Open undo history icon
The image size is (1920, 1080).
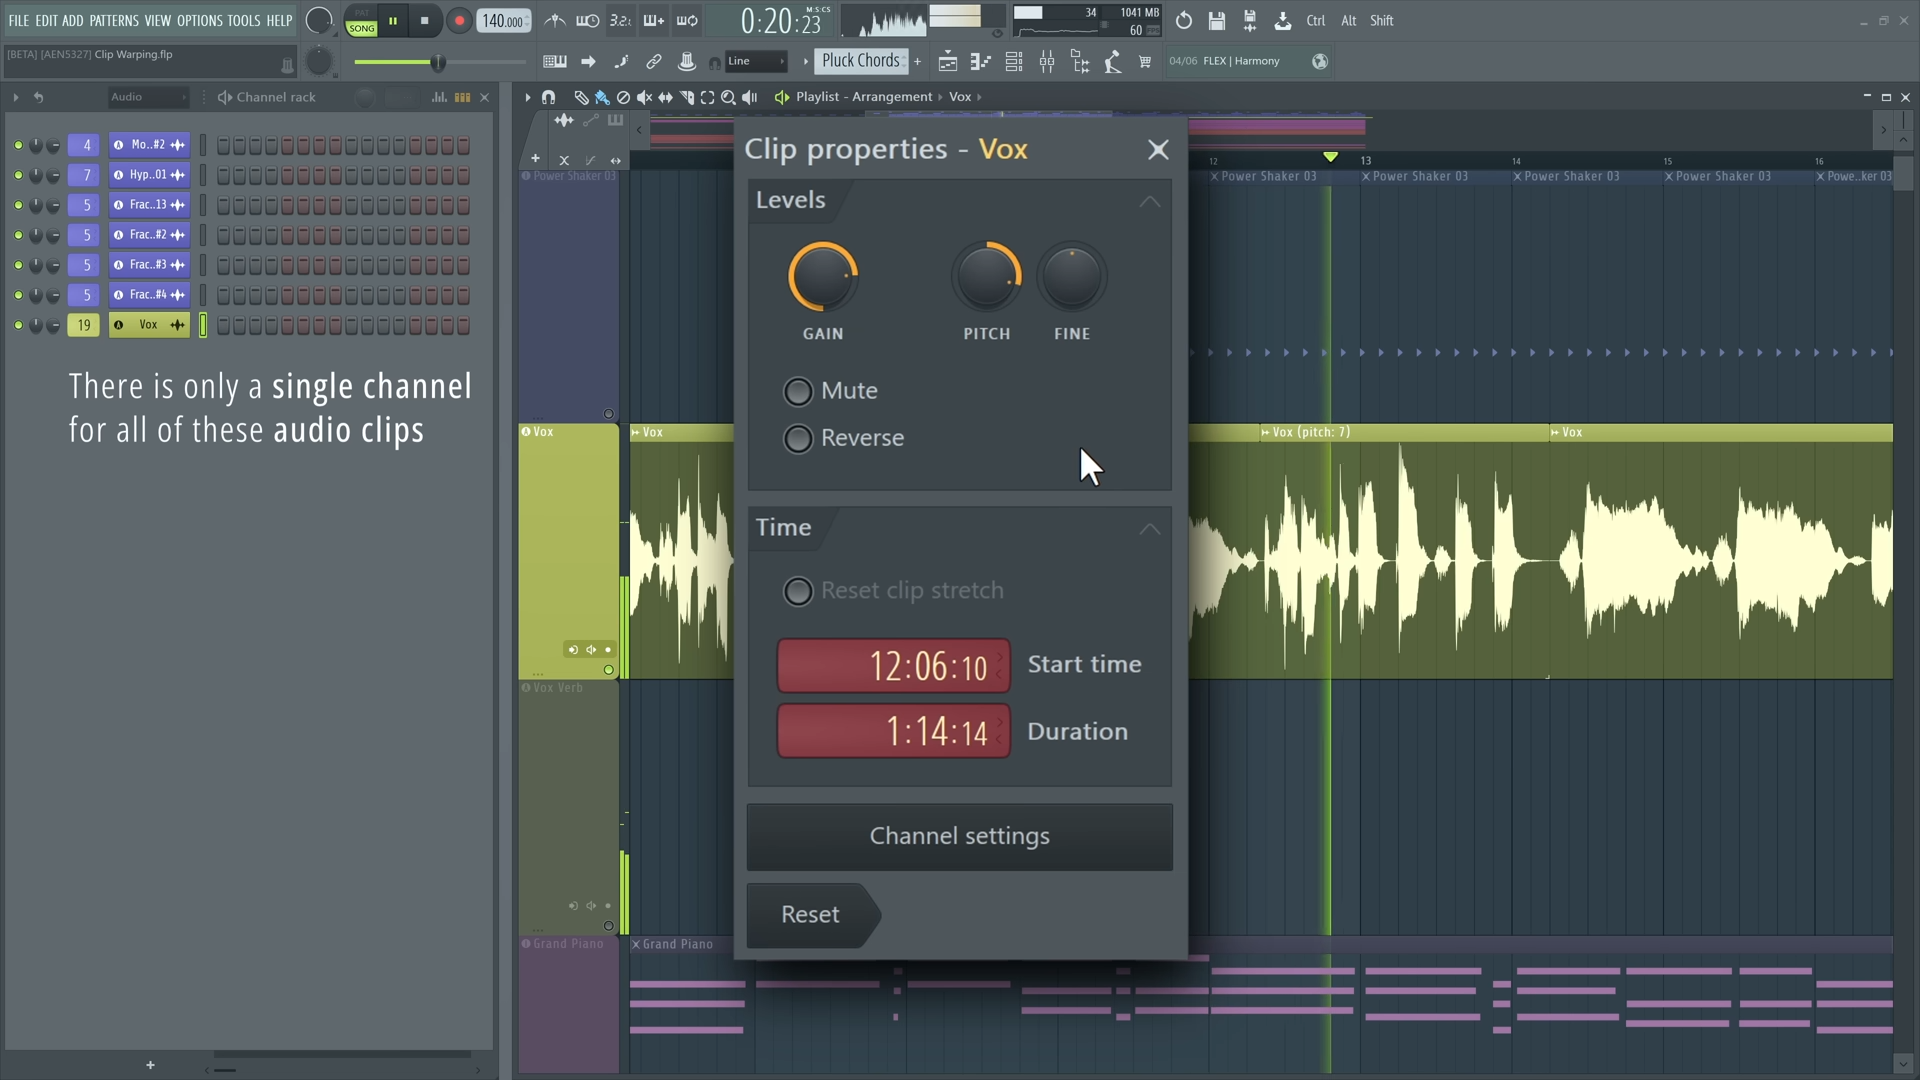point(1184,20)
